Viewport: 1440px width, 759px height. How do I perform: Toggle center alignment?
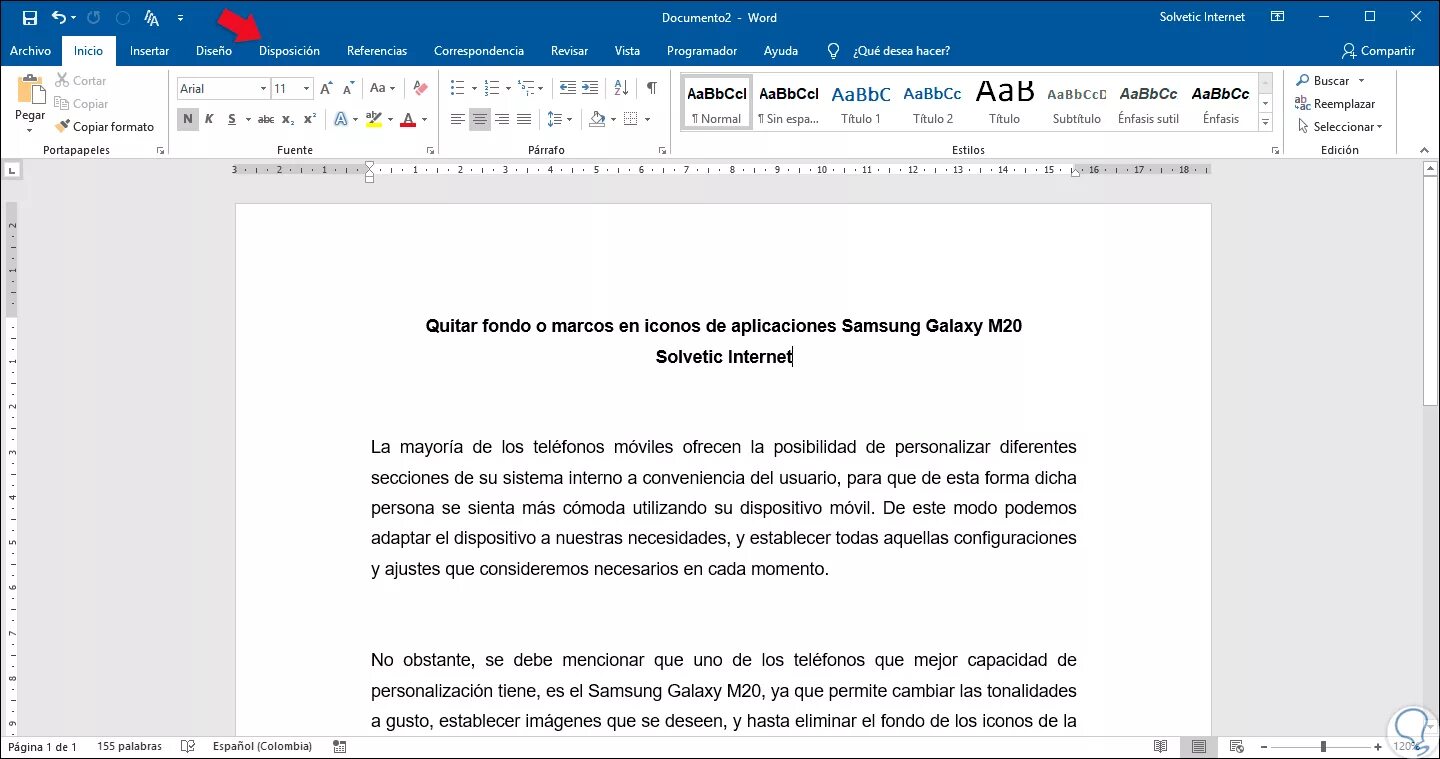(x=480, y=119)
